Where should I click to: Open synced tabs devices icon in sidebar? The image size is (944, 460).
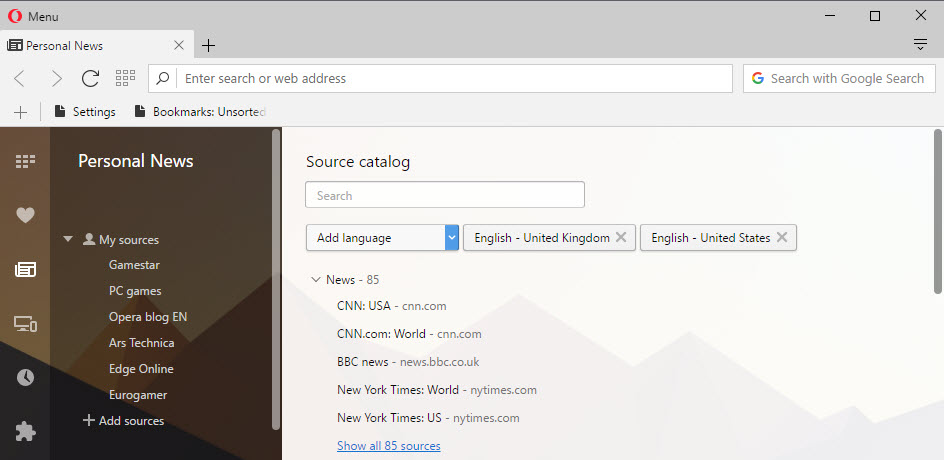pyautogui.click(x=25, y=324)
